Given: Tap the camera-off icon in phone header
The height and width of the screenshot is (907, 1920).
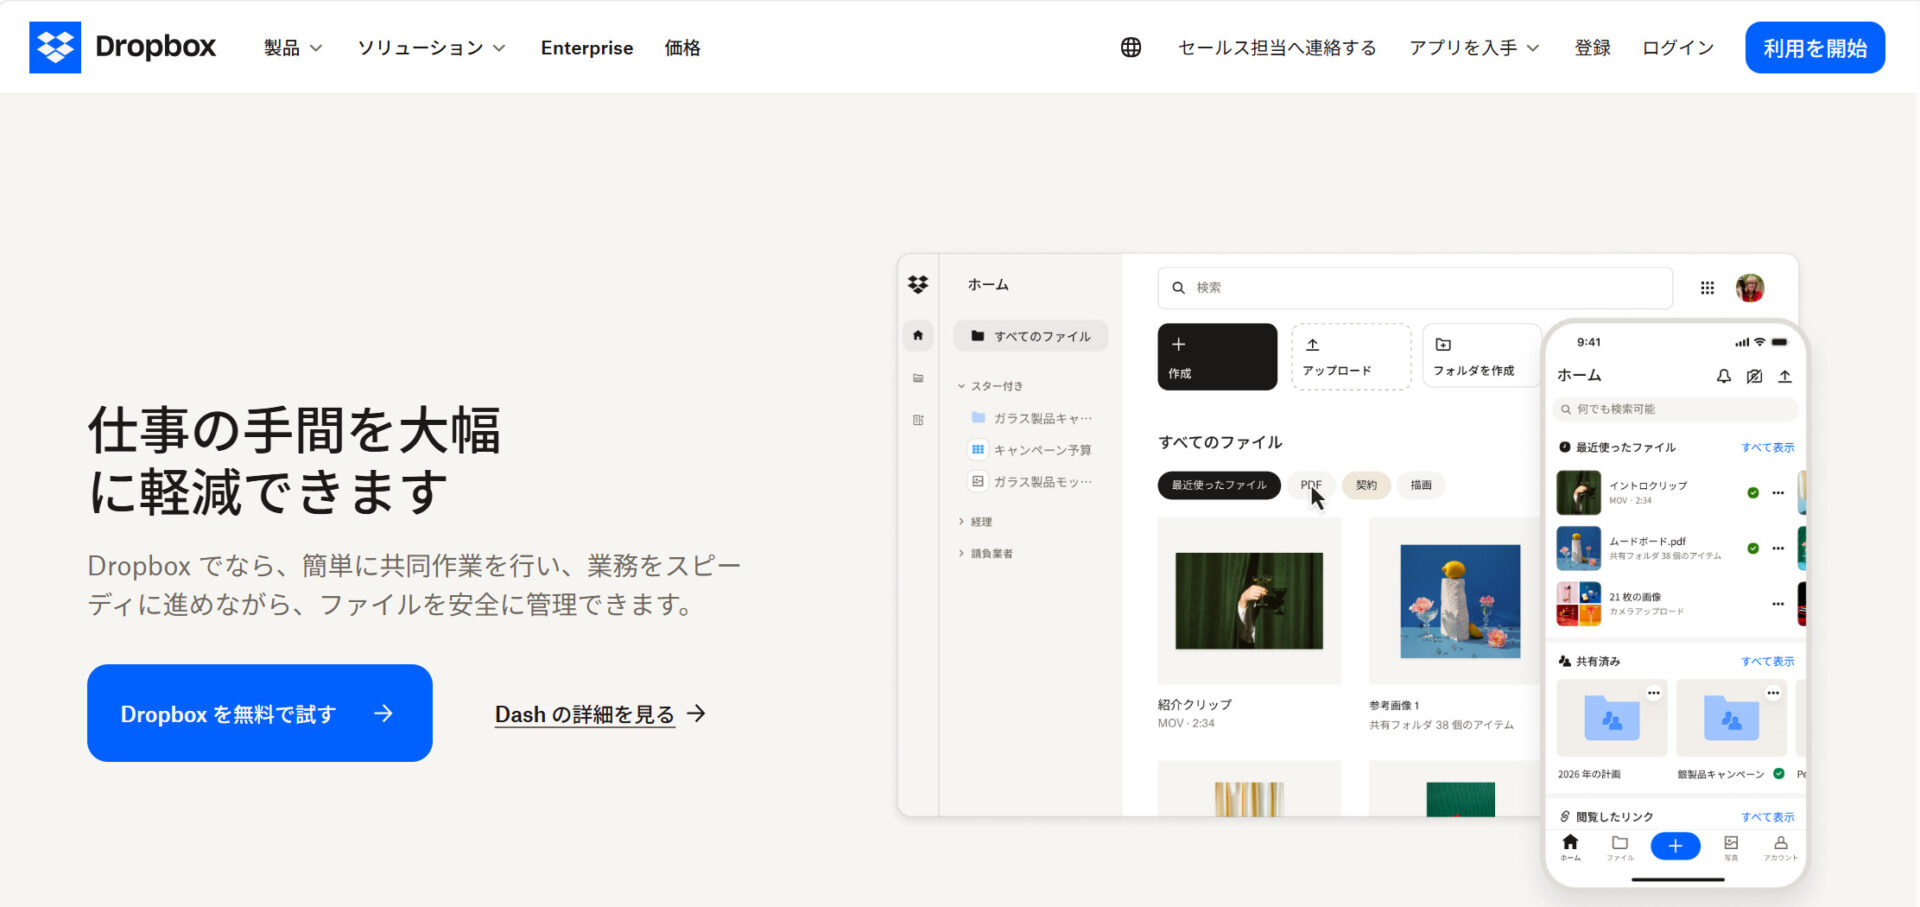Looking at the screenshot, I should [1754, 376].
